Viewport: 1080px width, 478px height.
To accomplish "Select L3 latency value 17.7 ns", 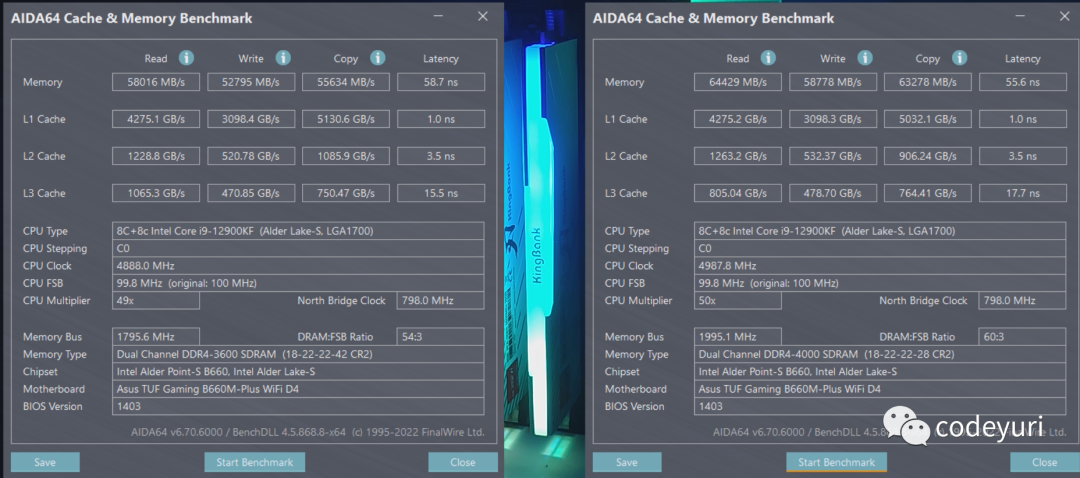I will 1023,193.
